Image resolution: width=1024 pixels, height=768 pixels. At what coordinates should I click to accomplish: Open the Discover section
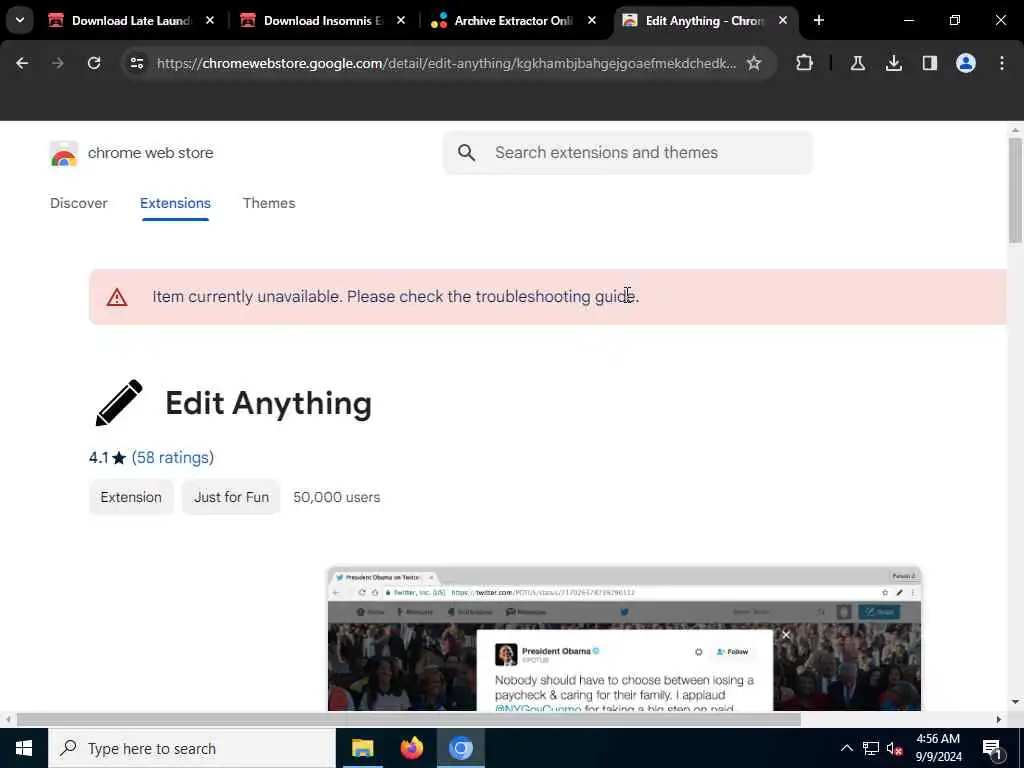(78, 203)
